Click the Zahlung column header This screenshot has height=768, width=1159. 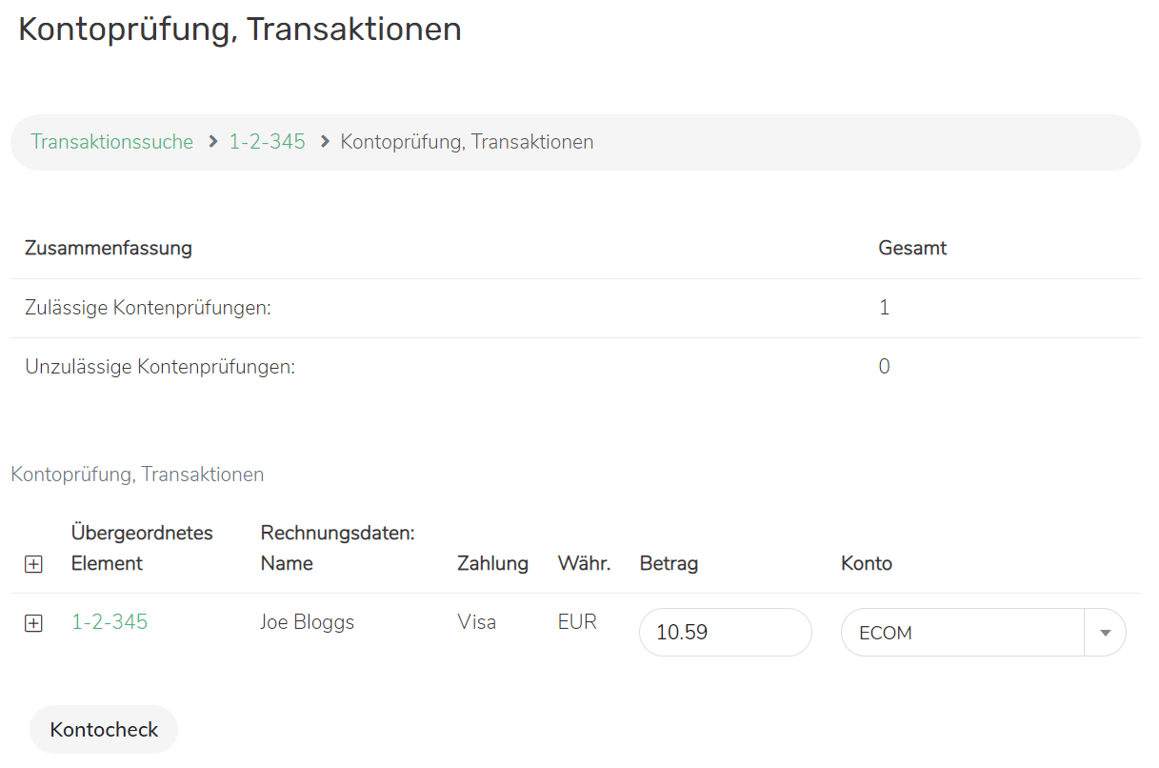pos(492,563)
